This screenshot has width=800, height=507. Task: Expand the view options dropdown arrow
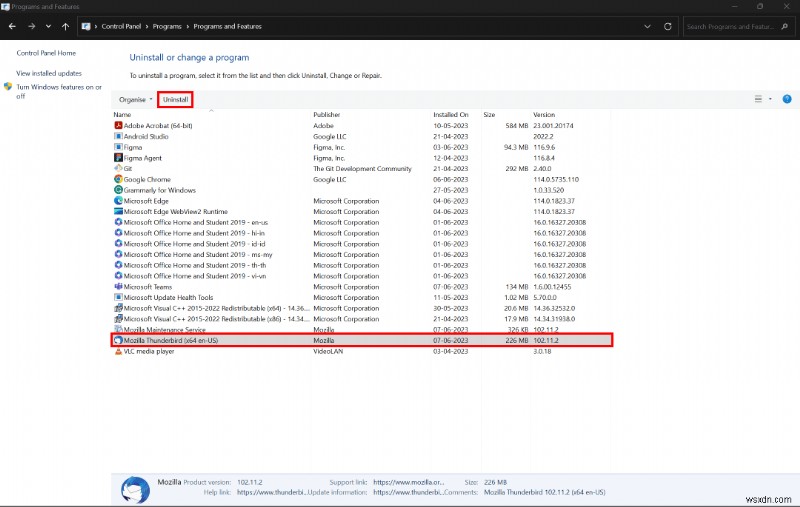[770, 99]
